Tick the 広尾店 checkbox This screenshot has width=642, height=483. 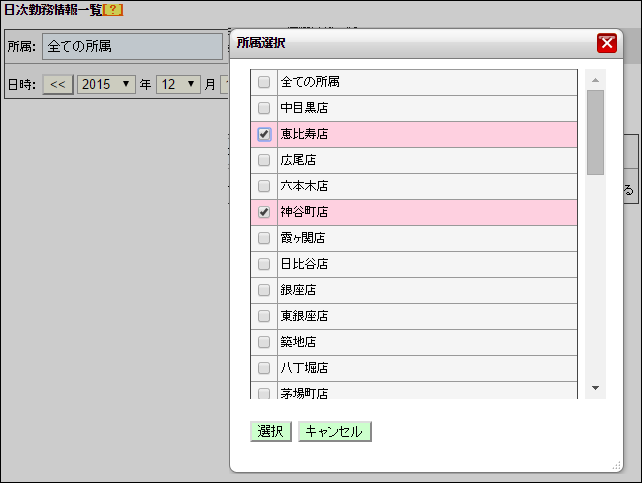(x=264, y=160)
